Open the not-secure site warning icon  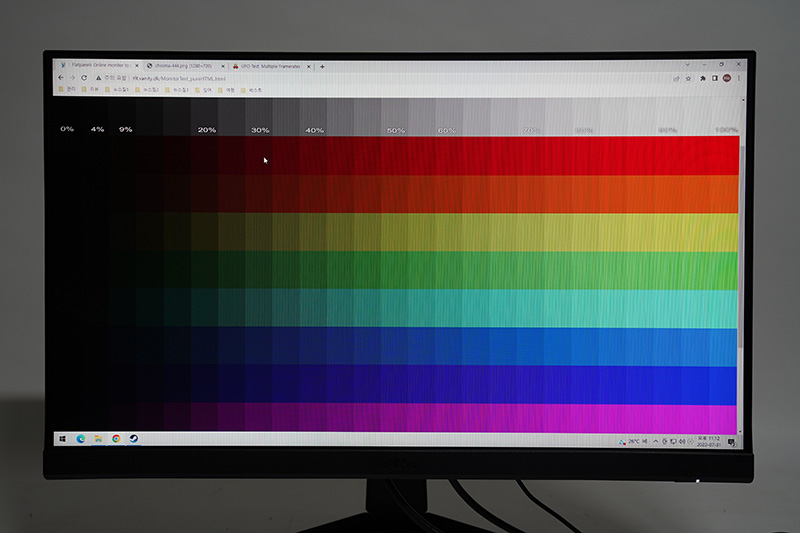point(98,78)
